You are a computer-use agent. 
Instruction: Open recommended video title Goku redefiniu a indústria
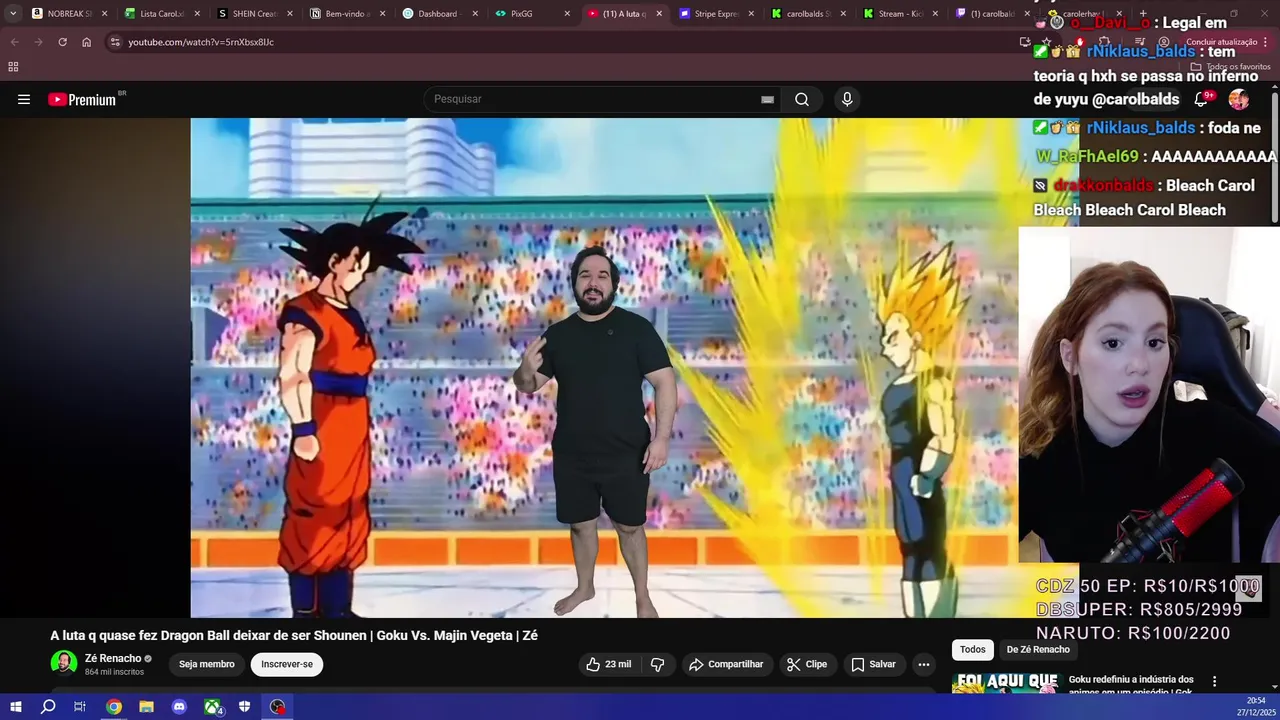1131,685
